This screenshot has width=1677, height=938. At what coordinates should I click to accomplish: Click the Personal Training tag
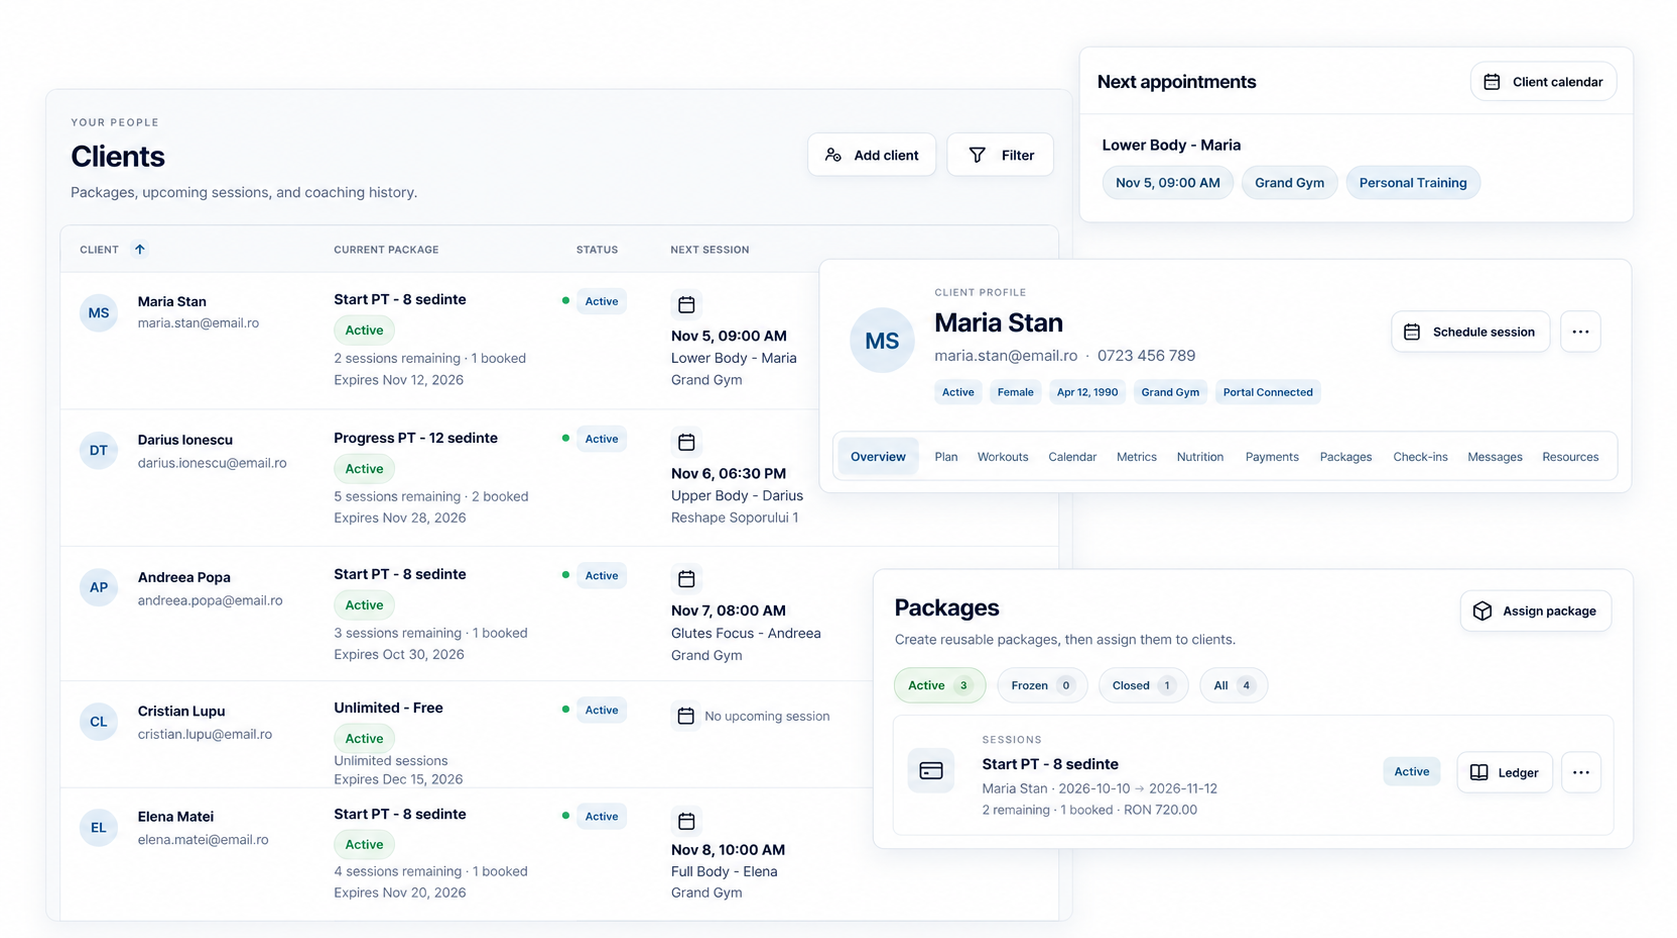pos(1413,183)
